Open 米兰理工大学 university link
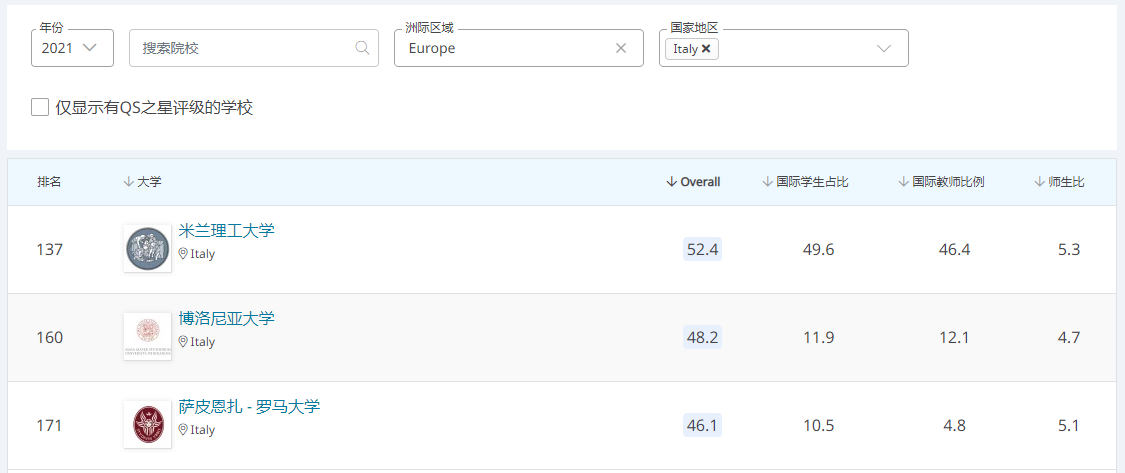 click(x=227, y=230)
